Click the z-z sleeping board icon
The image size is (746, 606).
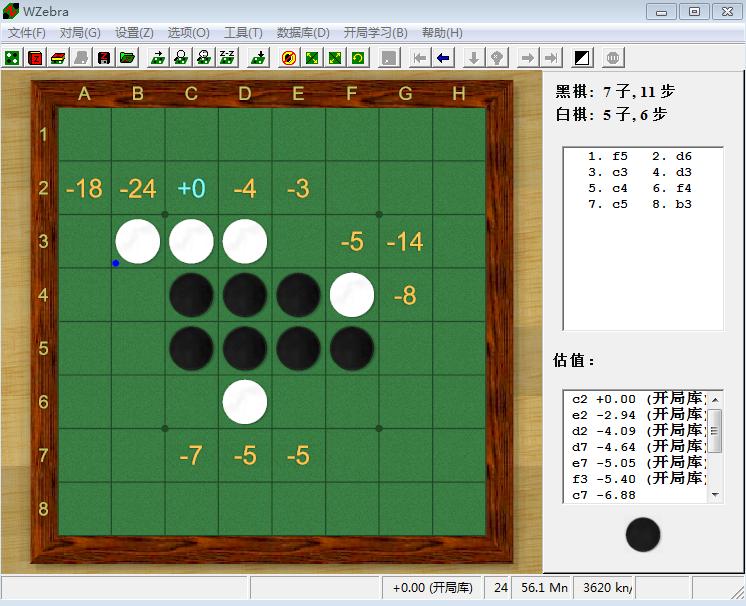pos(227,58)
